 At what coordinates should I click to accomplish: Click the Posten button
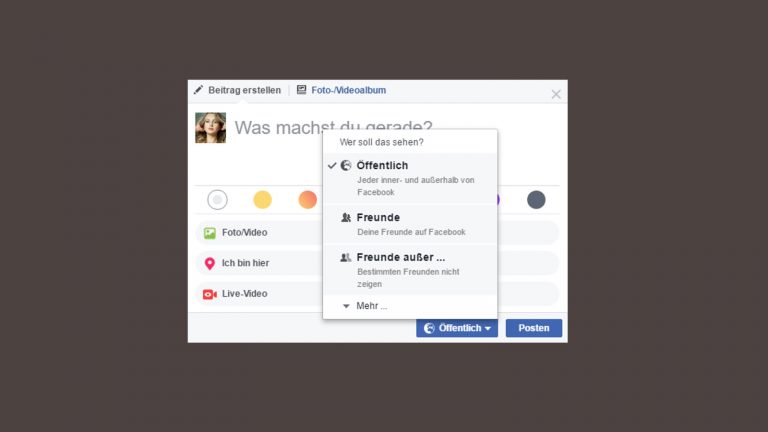click(x=534, y=328)
